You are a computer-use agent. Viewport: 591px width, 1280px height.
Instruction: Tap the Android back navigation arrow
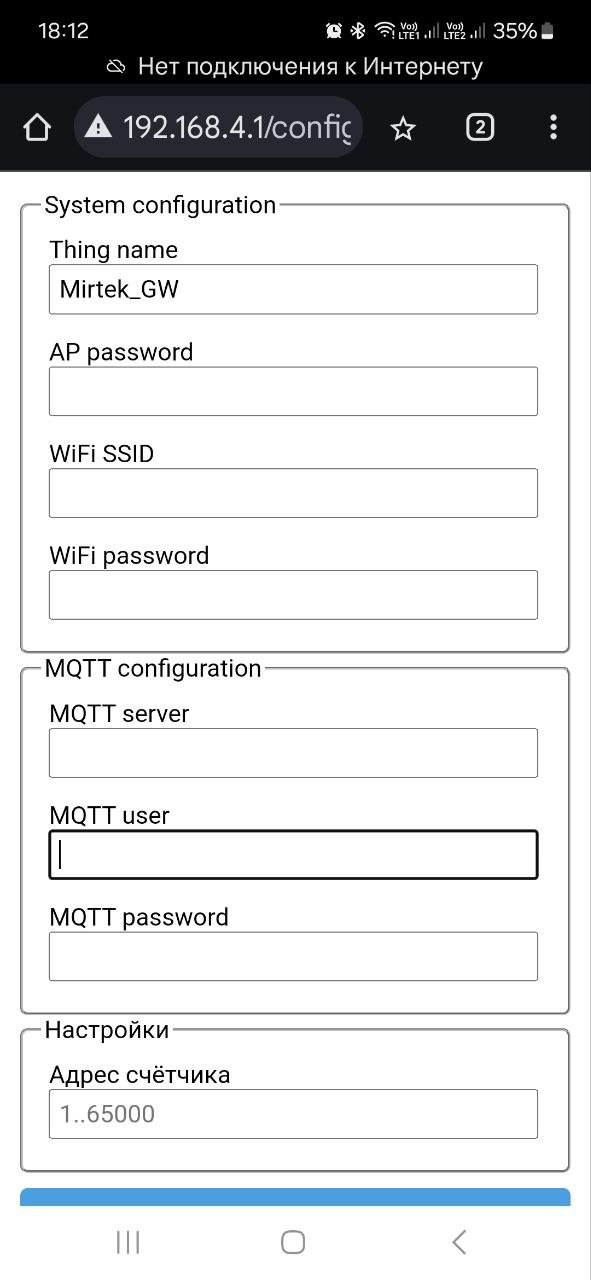coord(459,1242)
